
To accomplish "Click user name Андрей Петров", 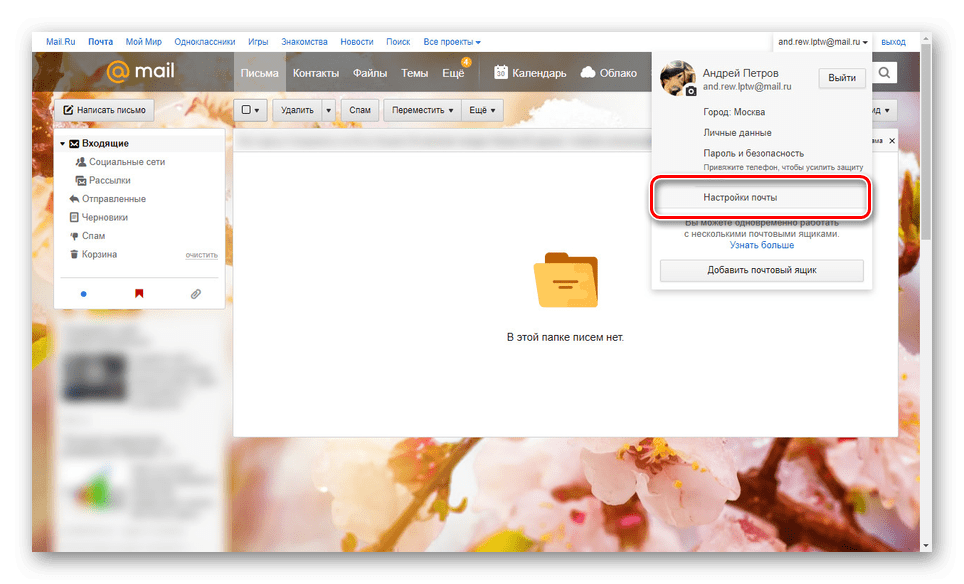I will pyautogui.click(x=740, y=73).
